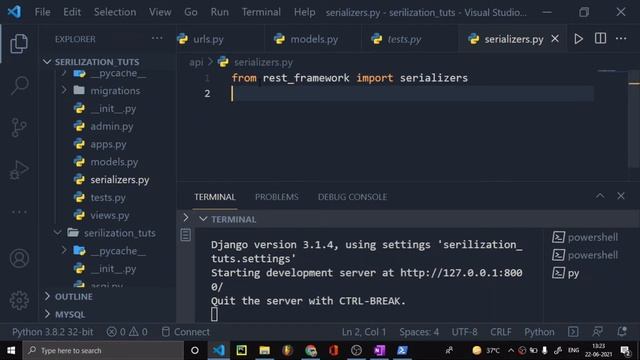Open the Manage gear menu
Viewport: 640px width, 360px height.
click(x=19, y=300)
